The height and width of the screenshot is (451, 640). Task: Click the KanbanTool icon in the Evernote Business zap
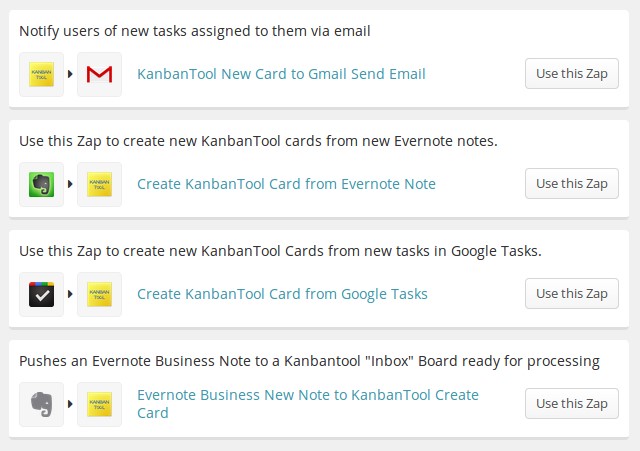pyautogui.click(x=99, y=404)
